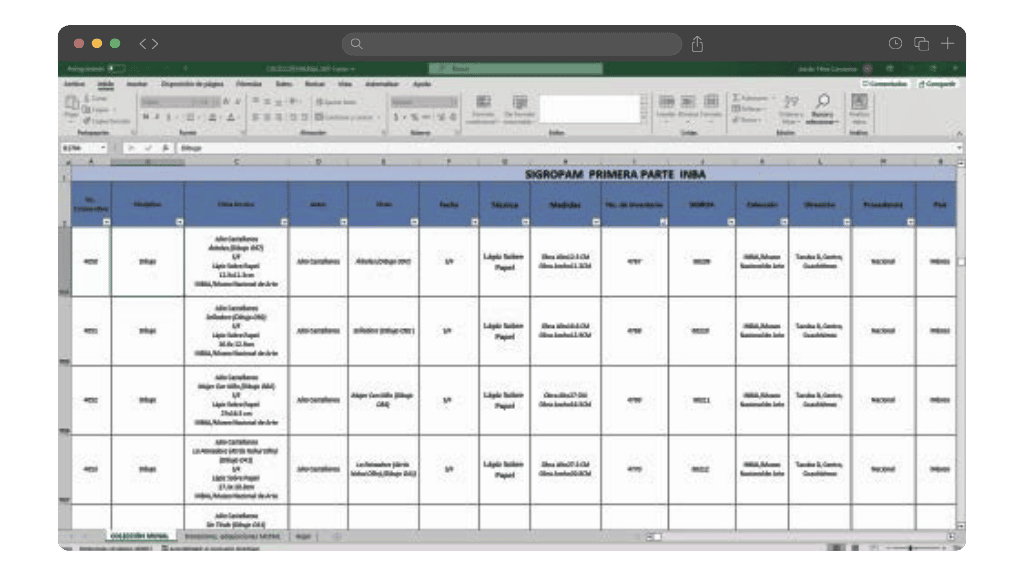
Task: Click the Copiar icon in Portapapeles
Action: pos(87,110)
